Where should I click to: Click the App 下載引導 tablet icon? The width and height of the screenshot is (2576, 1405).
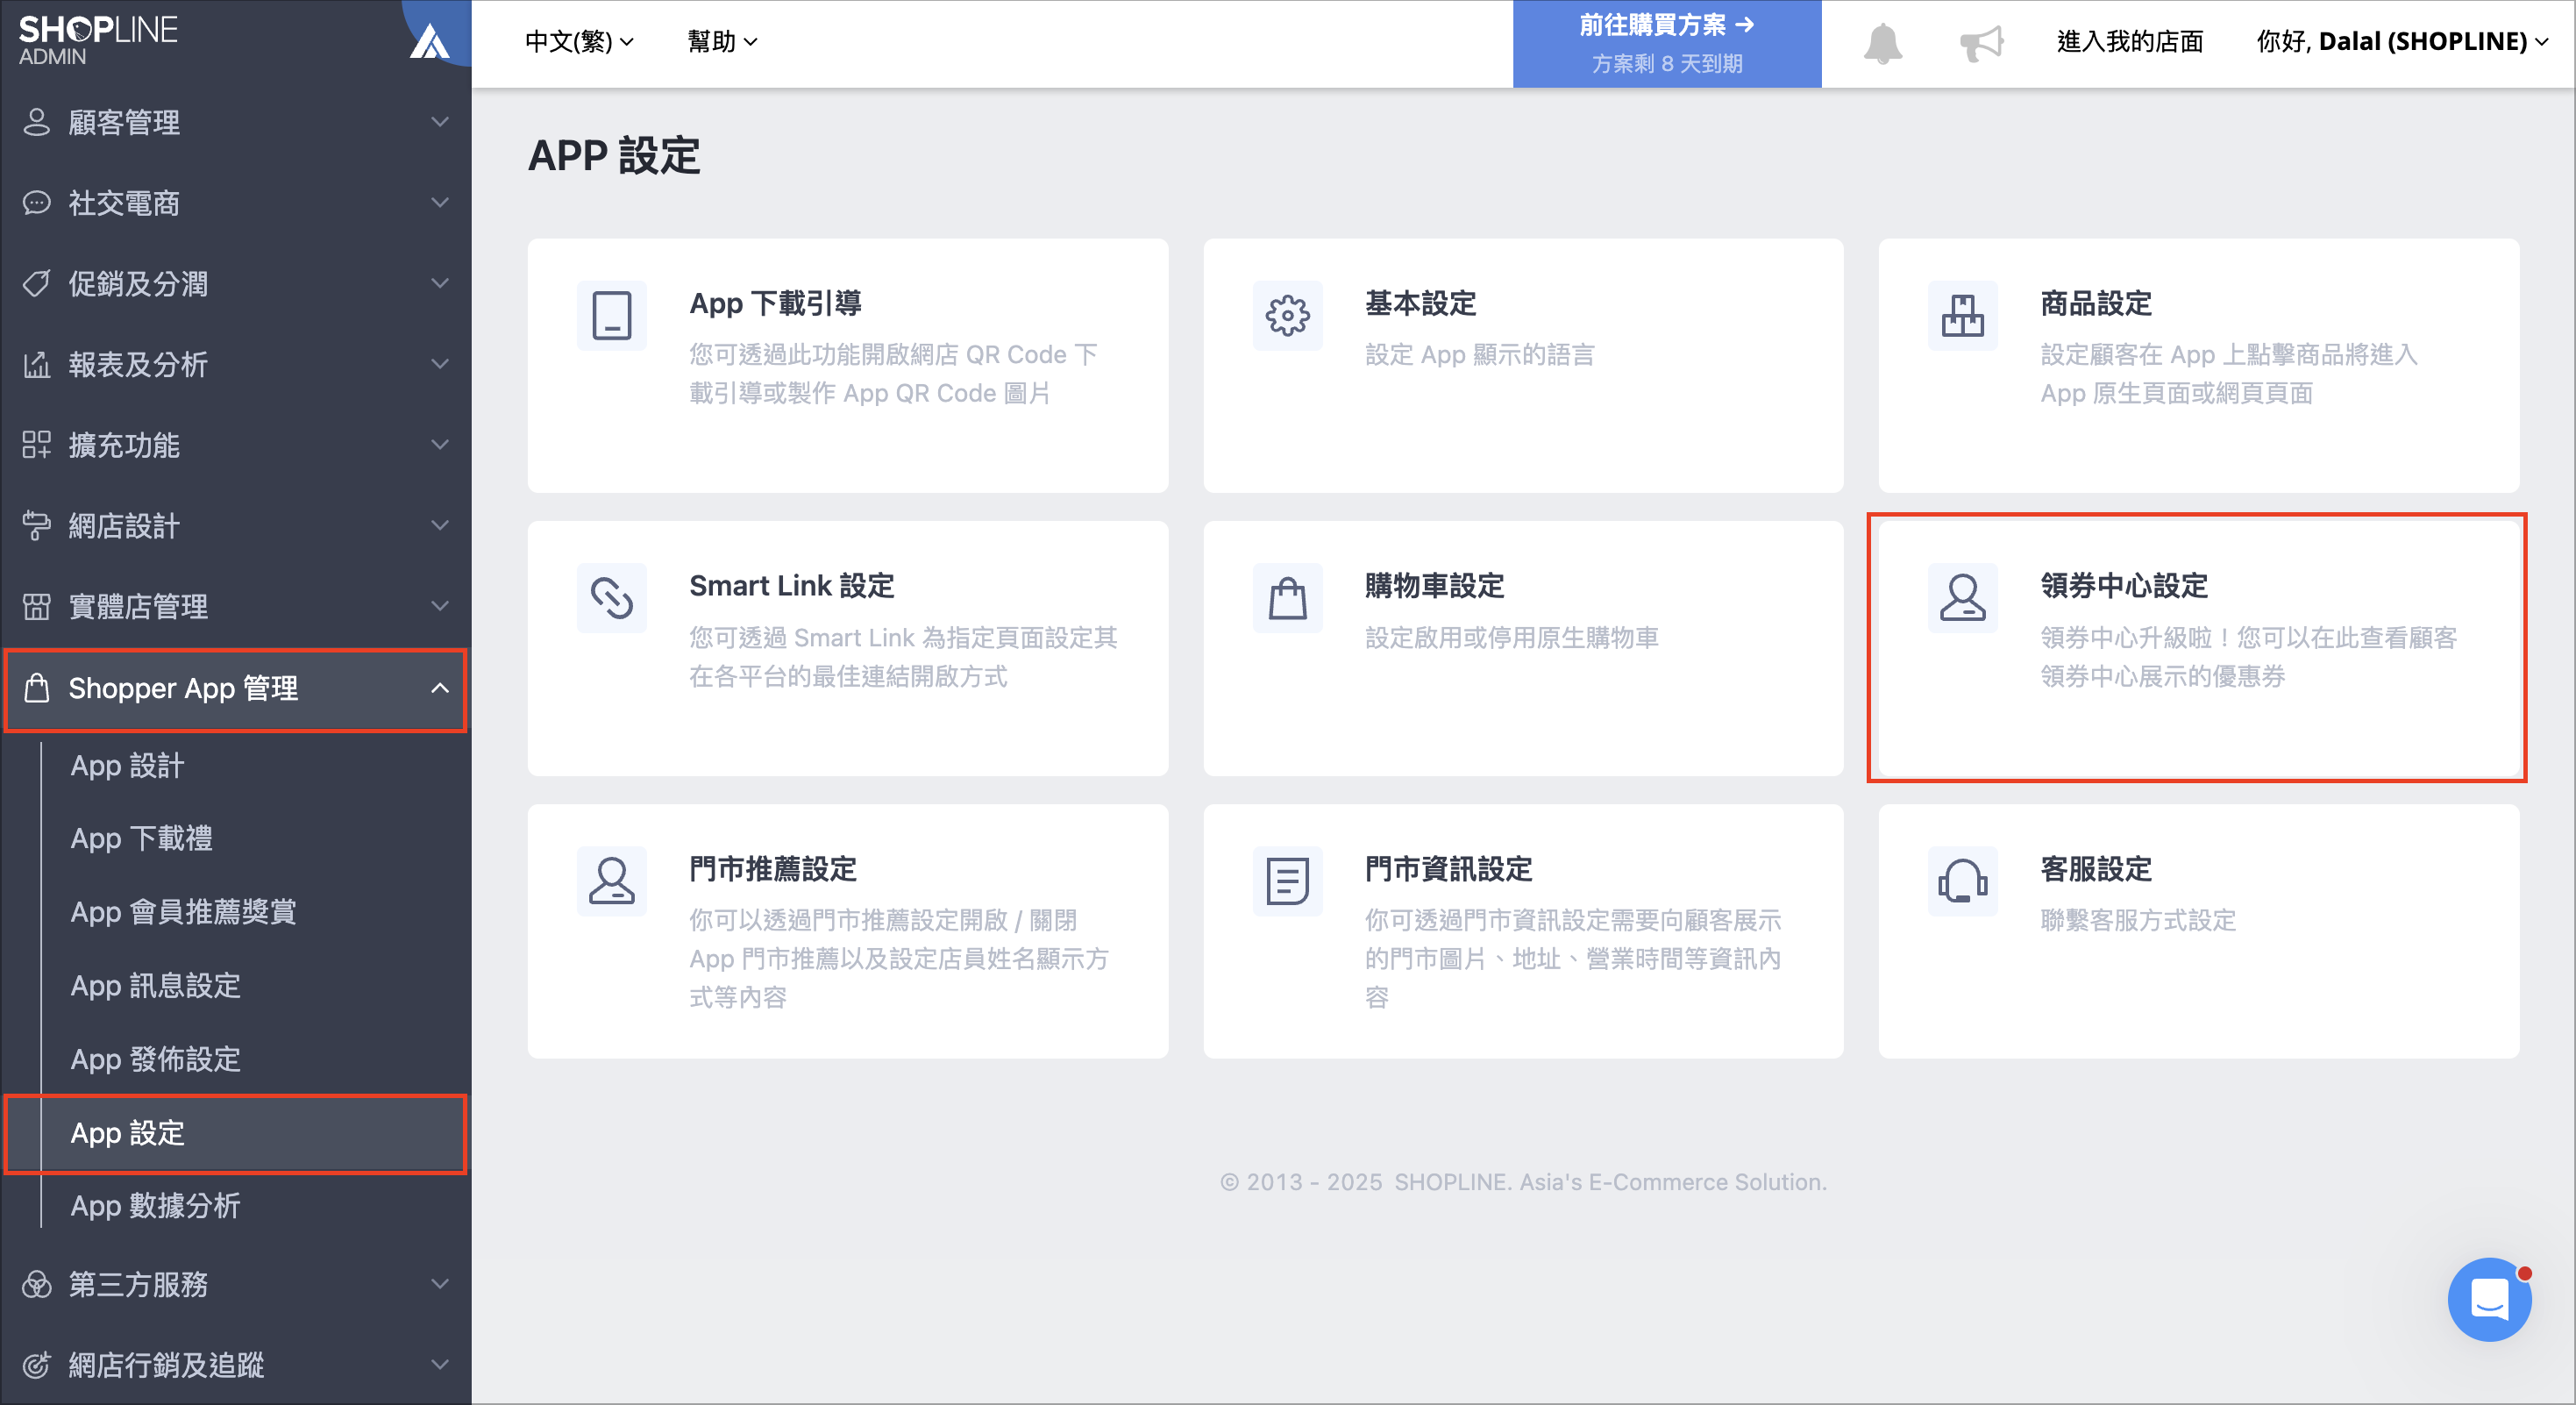pos(612,316)
